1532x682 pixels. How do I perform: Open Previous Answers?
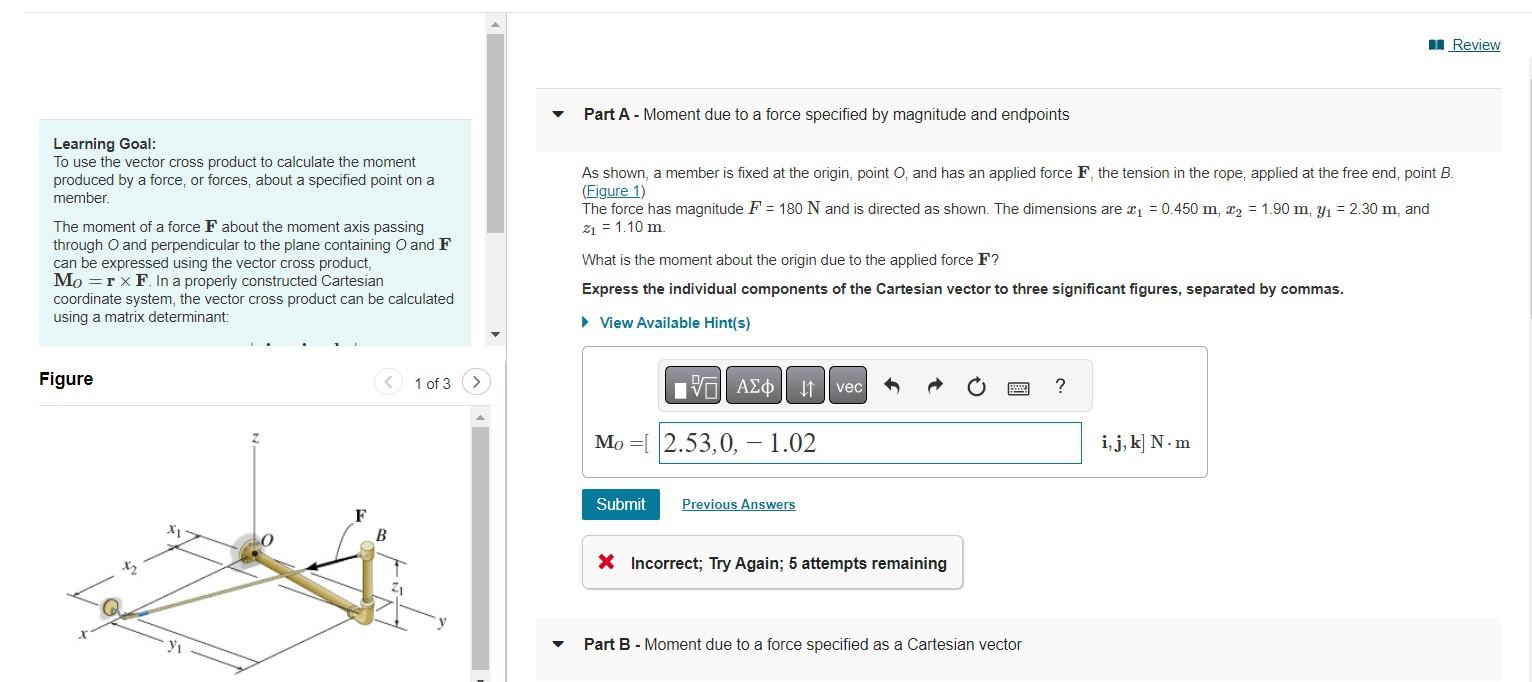tap(738, 504)
